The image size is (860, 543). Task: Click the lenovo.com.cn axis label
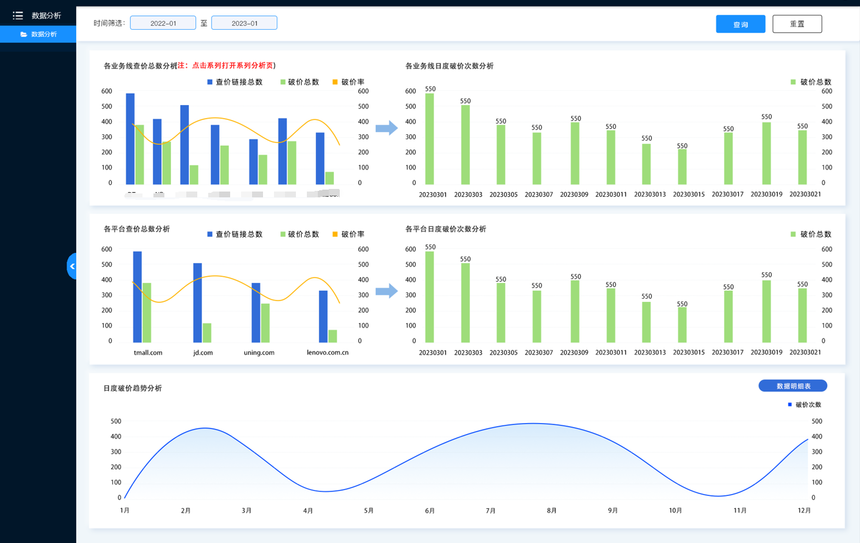(327, 353)
